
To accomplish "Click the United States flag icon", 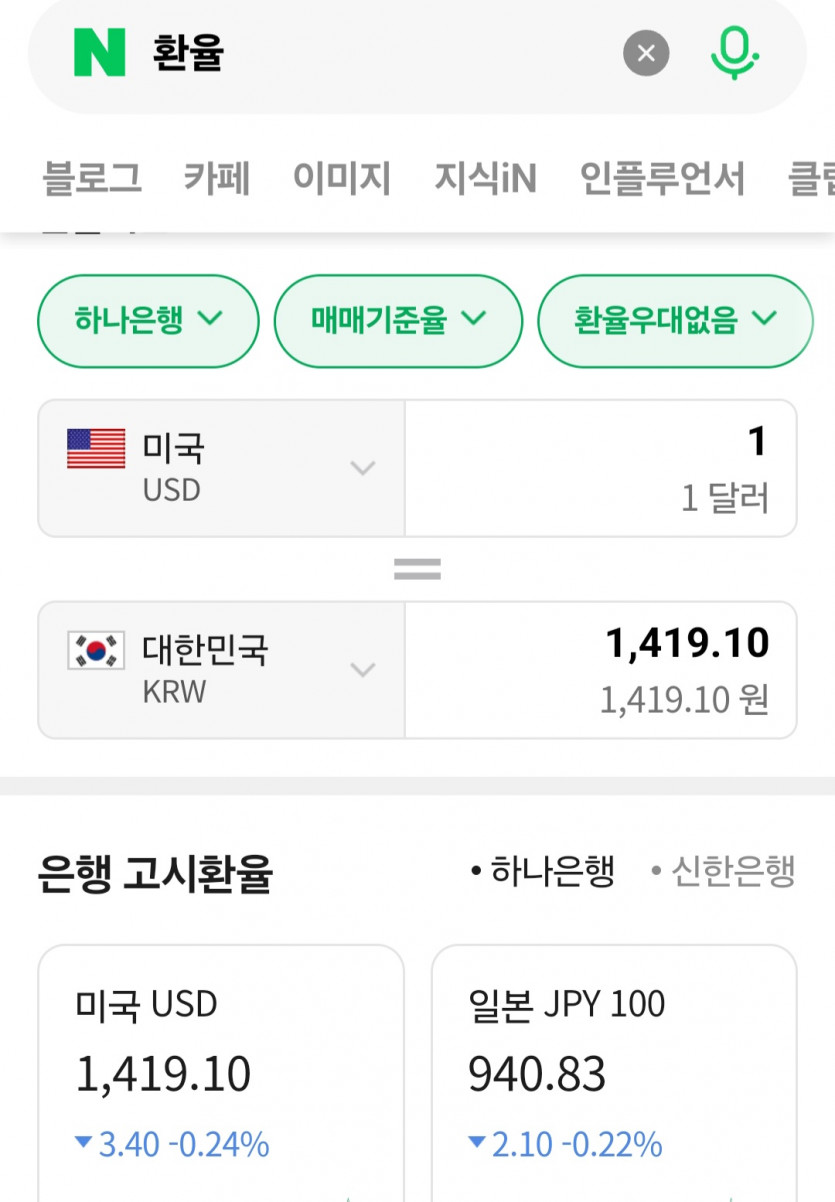I will pyautogui.click(x=96, y=449).
